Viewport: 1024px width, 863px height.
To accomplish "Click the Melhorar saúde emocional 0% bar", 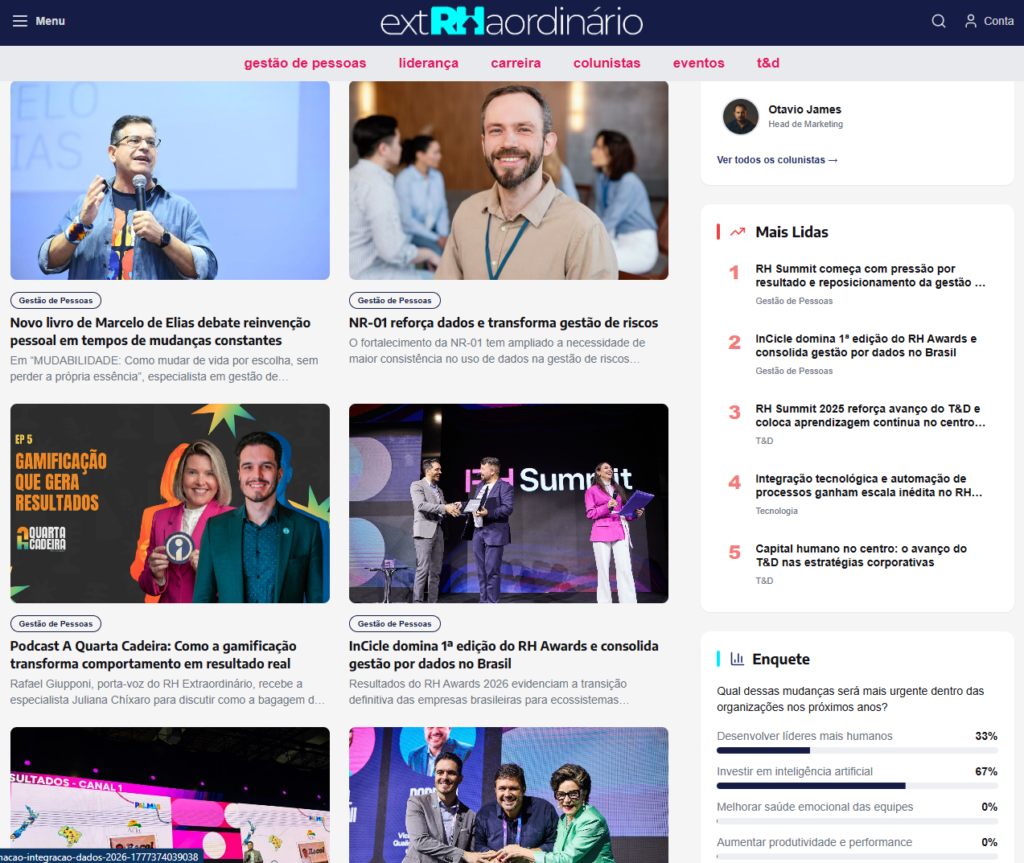I will point(857,821).
